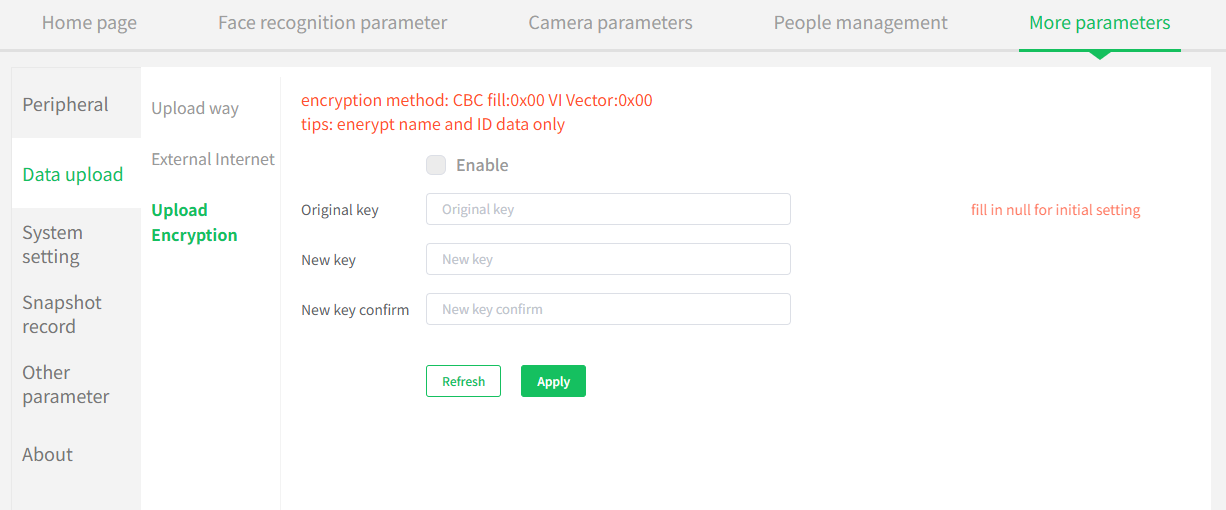Click into the Original key field
The width and height of the screenshot is (1226, 510).
point(608,209)
